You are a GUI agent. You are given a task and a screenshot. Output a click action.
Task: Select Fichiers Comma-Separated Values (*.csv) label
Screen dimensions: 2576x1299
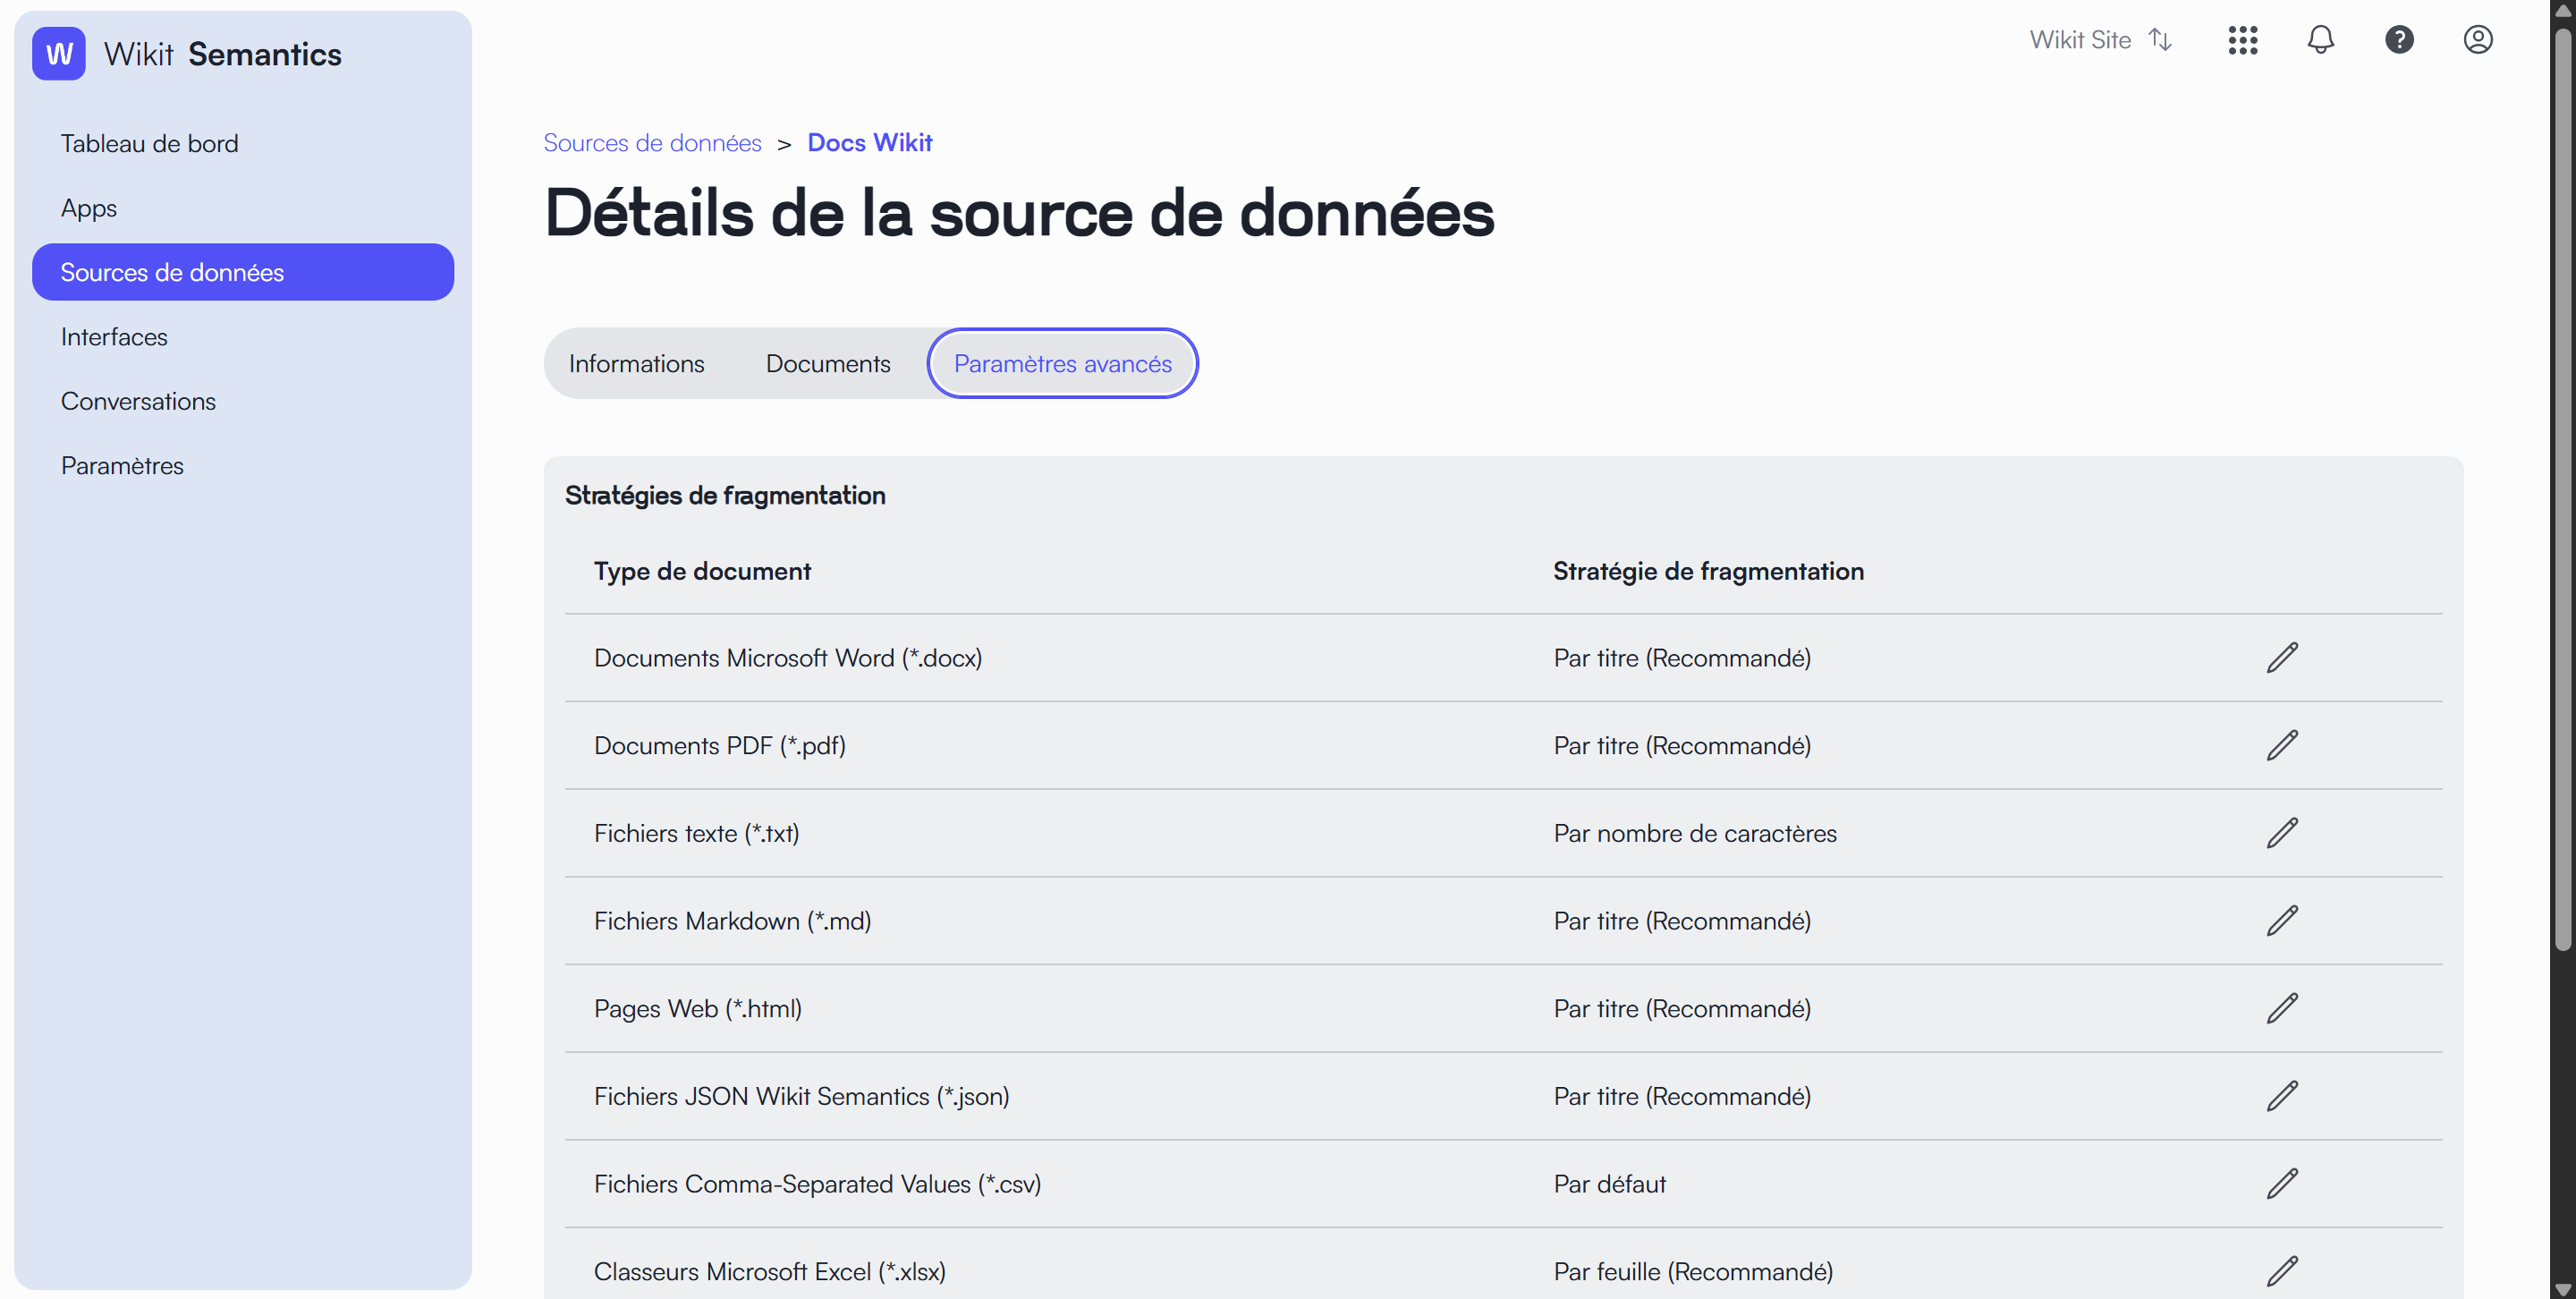coord(818,1184)
